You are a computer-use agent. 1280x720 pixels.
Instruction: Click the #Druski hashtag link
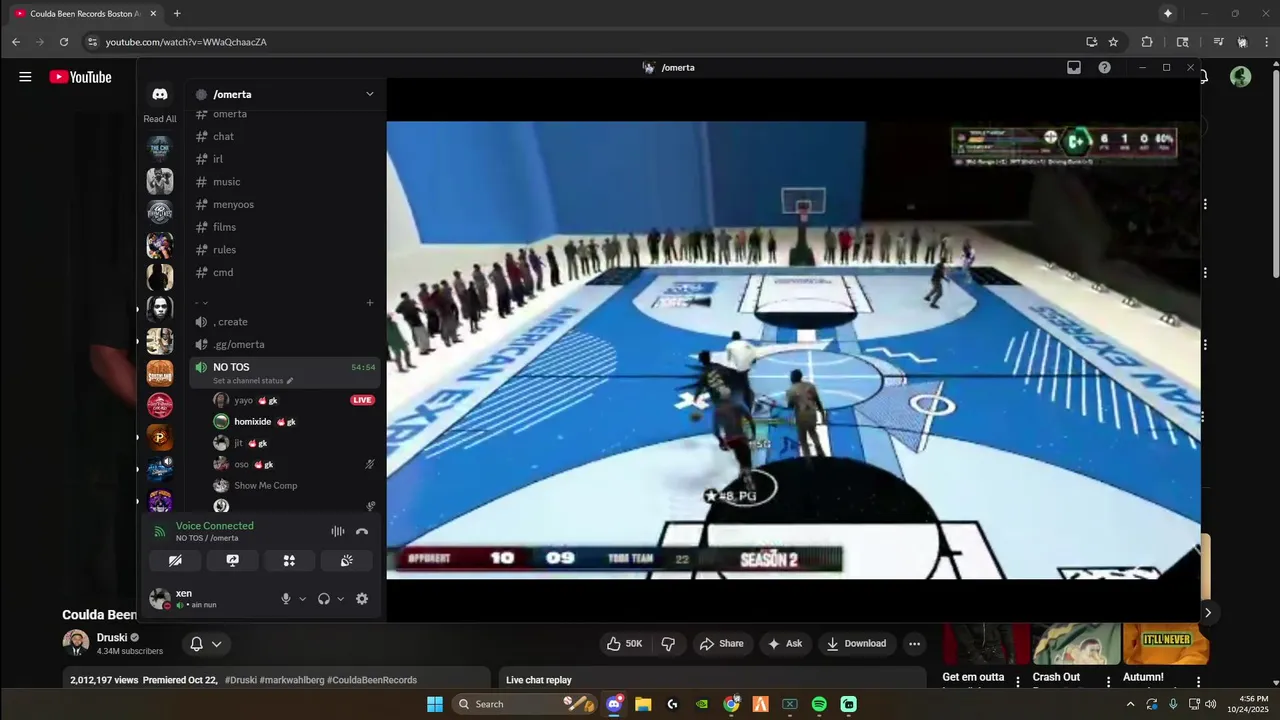240,680
